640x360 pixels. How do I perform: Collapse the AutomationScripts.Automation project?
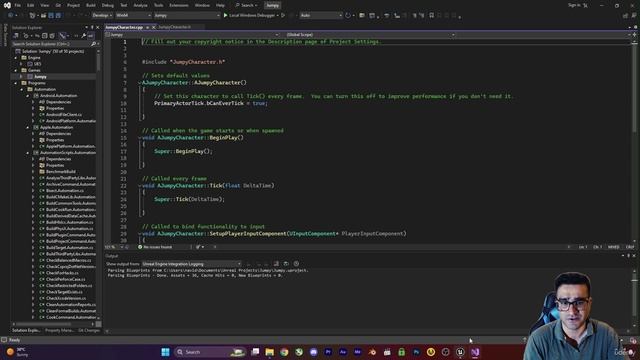pos(28,153)
